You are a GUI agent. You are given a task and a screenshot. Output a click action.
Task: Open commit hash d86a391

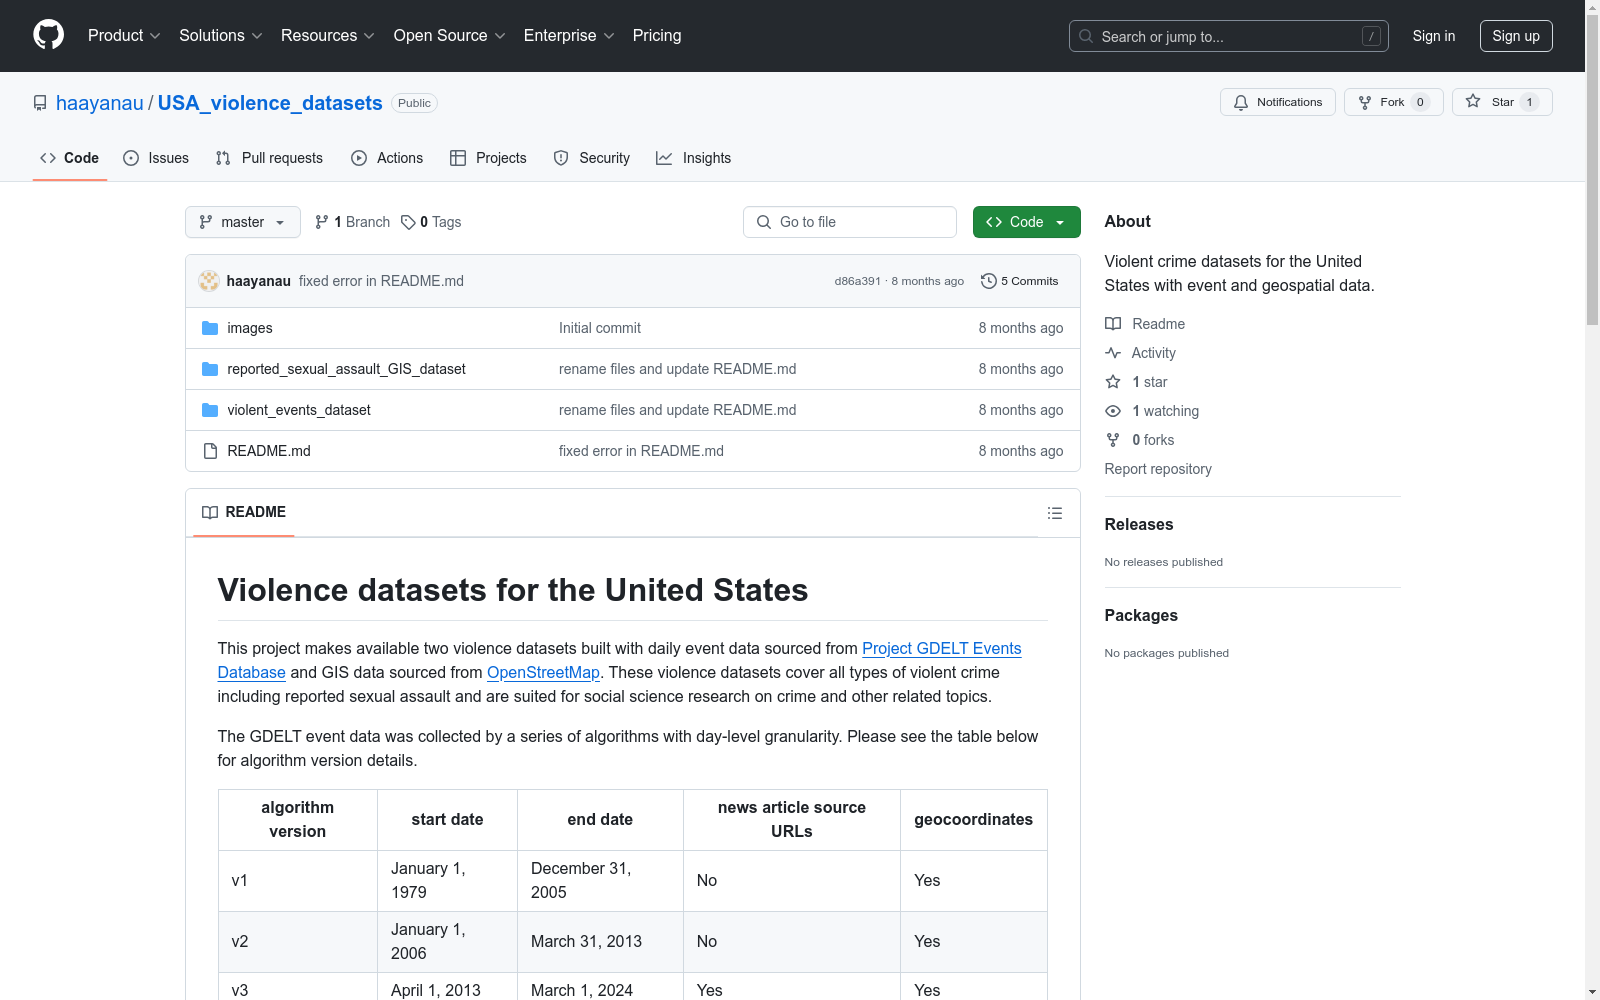pos(857,281)
